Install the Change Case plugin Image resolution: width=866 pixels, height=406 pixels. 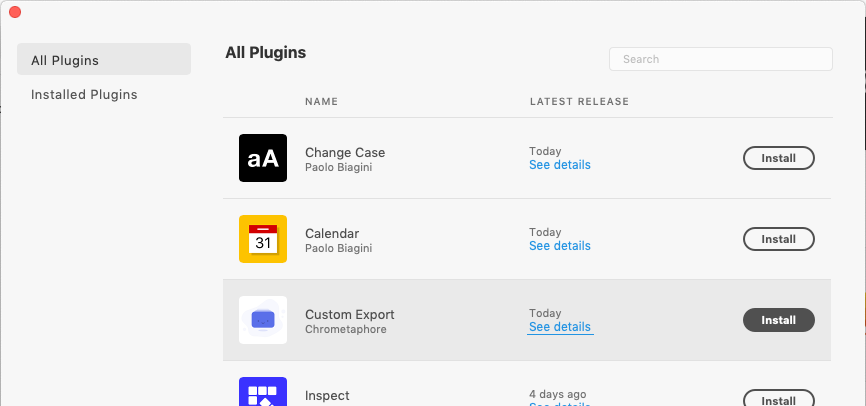pyautogui.click(x=779, y=158)
